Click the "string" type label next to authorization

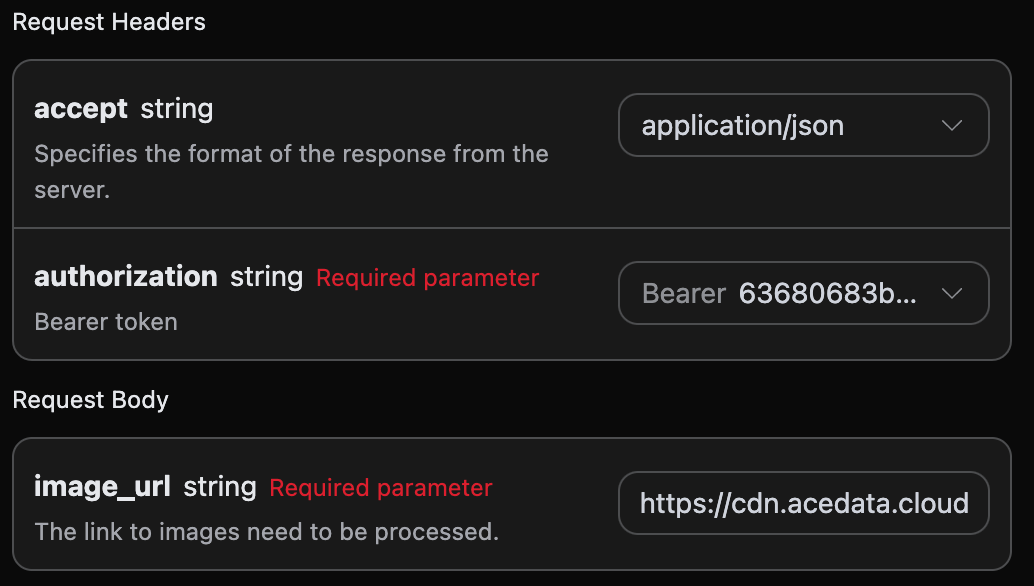(x=267, y=277)
